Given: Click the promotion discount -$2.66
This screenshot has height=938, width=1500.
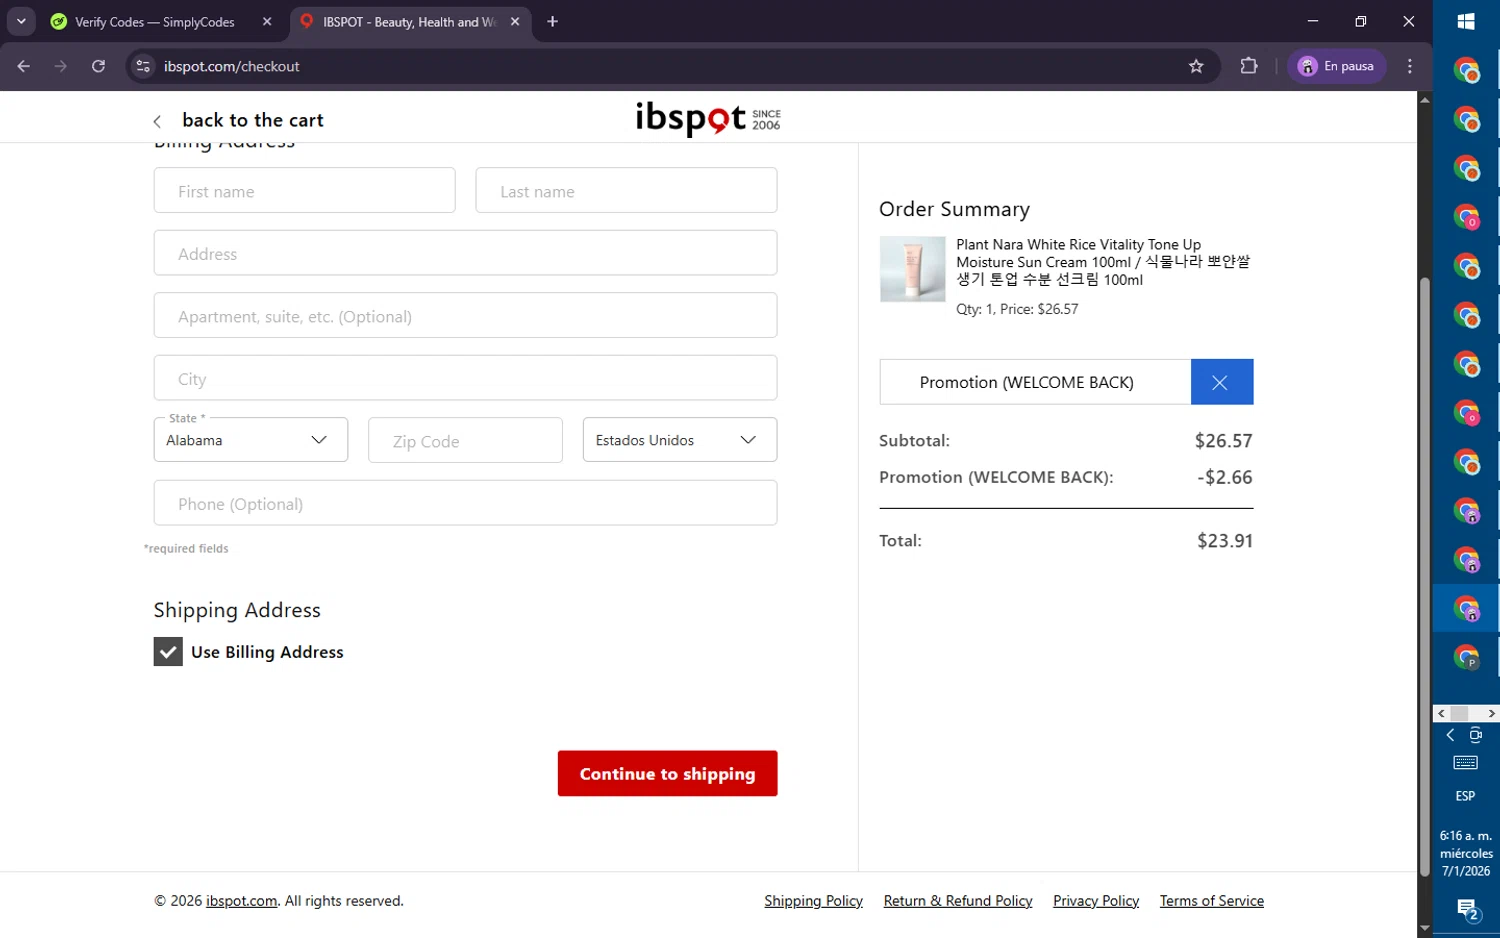Looking at the screenshot, I should 1225,477.
